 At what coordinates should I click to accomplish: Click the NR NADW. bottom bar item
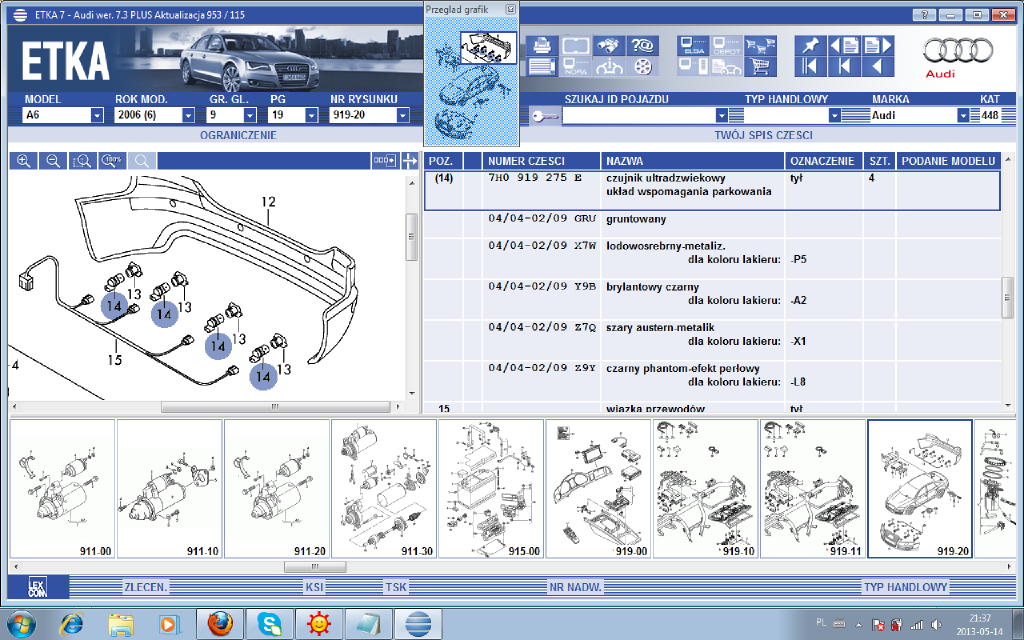pos(575,587)
